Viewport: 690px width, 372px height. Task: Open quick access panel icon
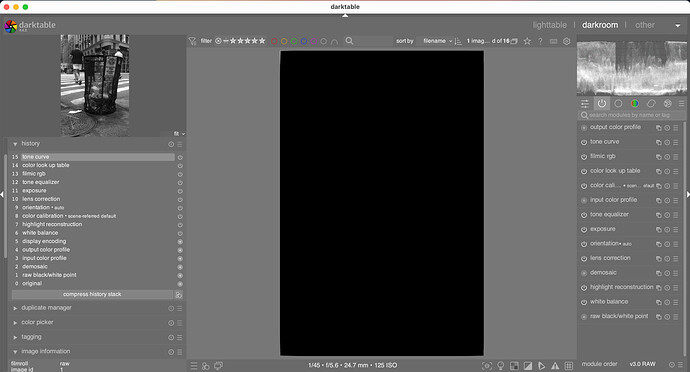(x=585, y=103)
